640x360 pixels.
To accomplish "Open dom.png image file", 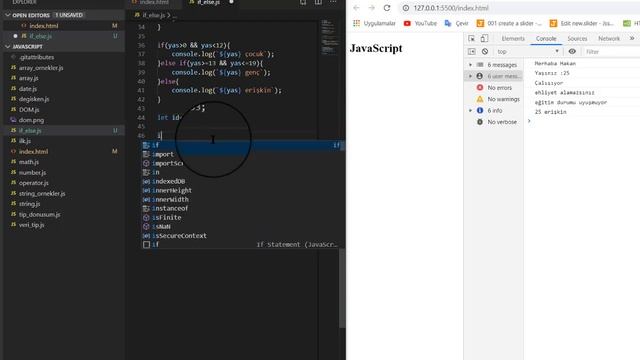I will click(31, 120).
